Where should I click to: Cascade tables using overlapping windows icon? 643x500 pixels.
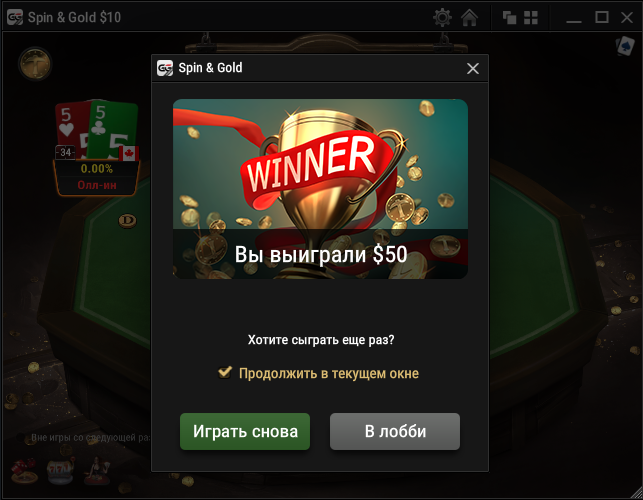[x=509, y=17]
